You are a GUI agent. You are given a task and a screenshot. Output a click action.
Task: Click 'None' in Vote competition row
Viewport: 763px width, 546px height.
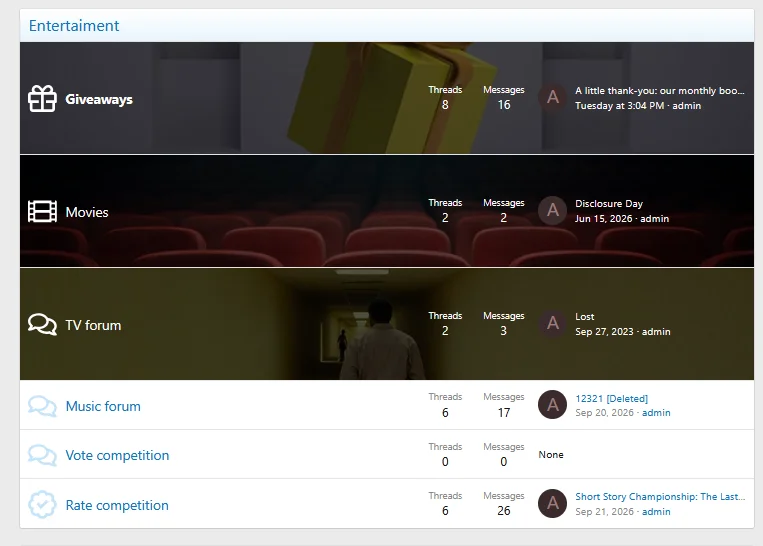click(551, 455)
